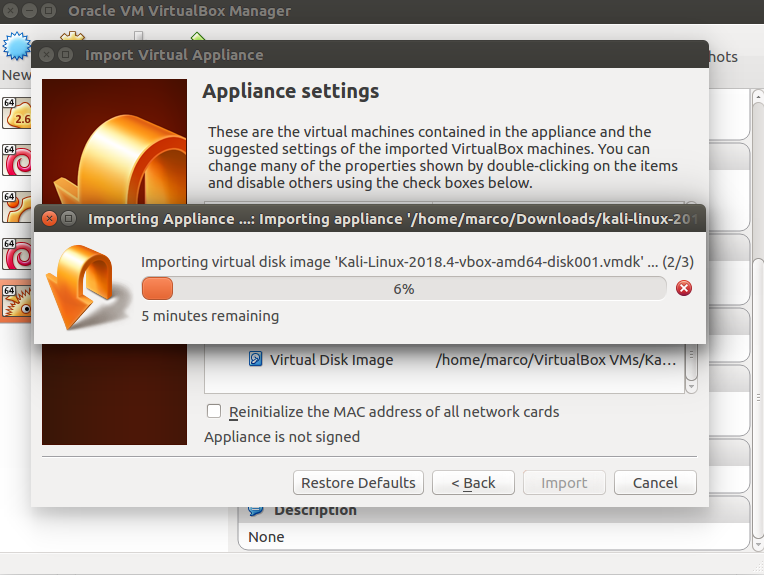The height and width of the screenshot is (575, 764).
Task: Click the Snapshots tab in VirtualBox Manager
Action: pos(723,57)
